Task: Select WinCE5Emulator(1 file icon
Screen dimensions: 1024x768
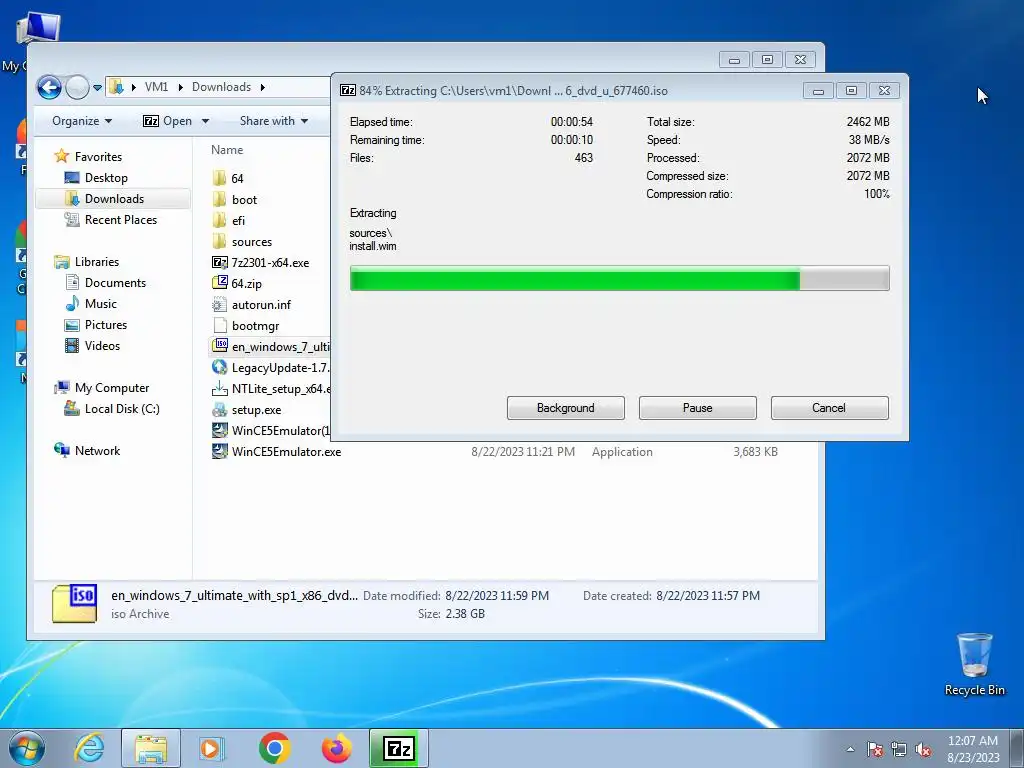Action: click(x=219, y=430)
